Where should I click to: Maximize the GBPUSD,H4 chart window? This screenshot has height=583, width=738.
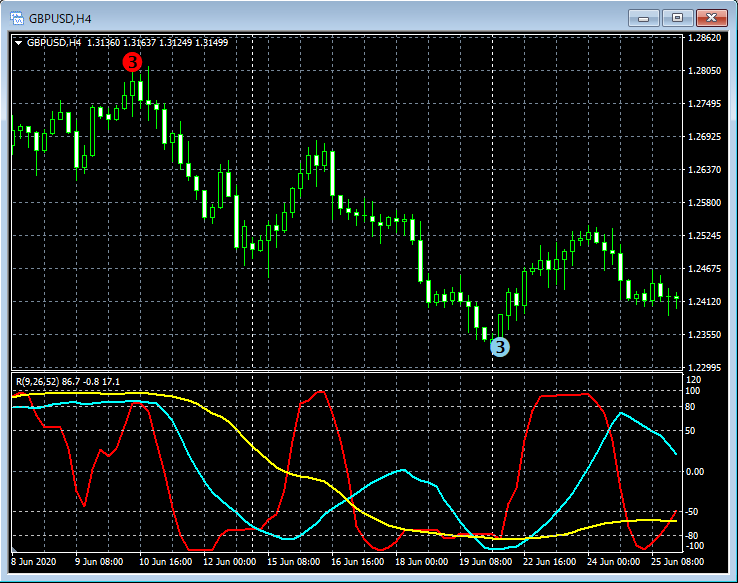pos(677,18)
